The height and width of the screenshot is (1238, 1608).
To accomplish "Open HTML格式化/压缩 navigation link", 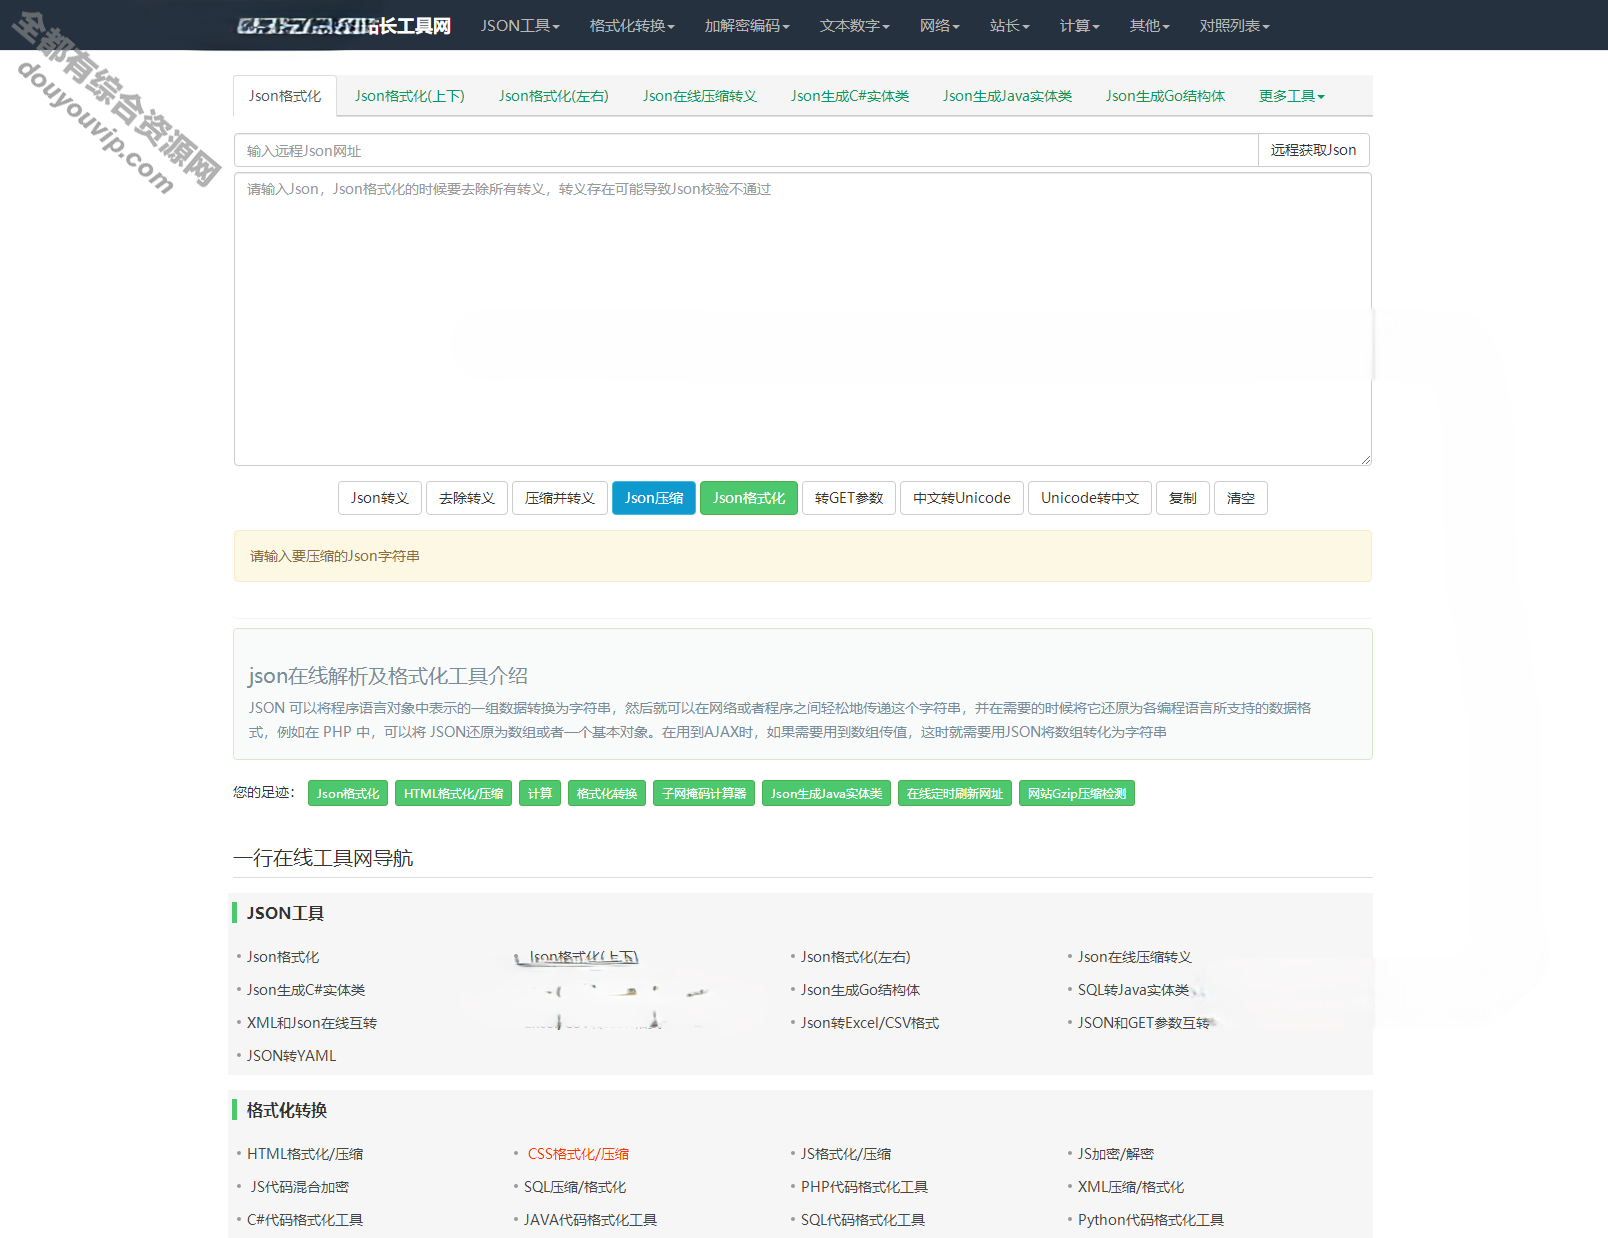I will tap(305, 1154).
